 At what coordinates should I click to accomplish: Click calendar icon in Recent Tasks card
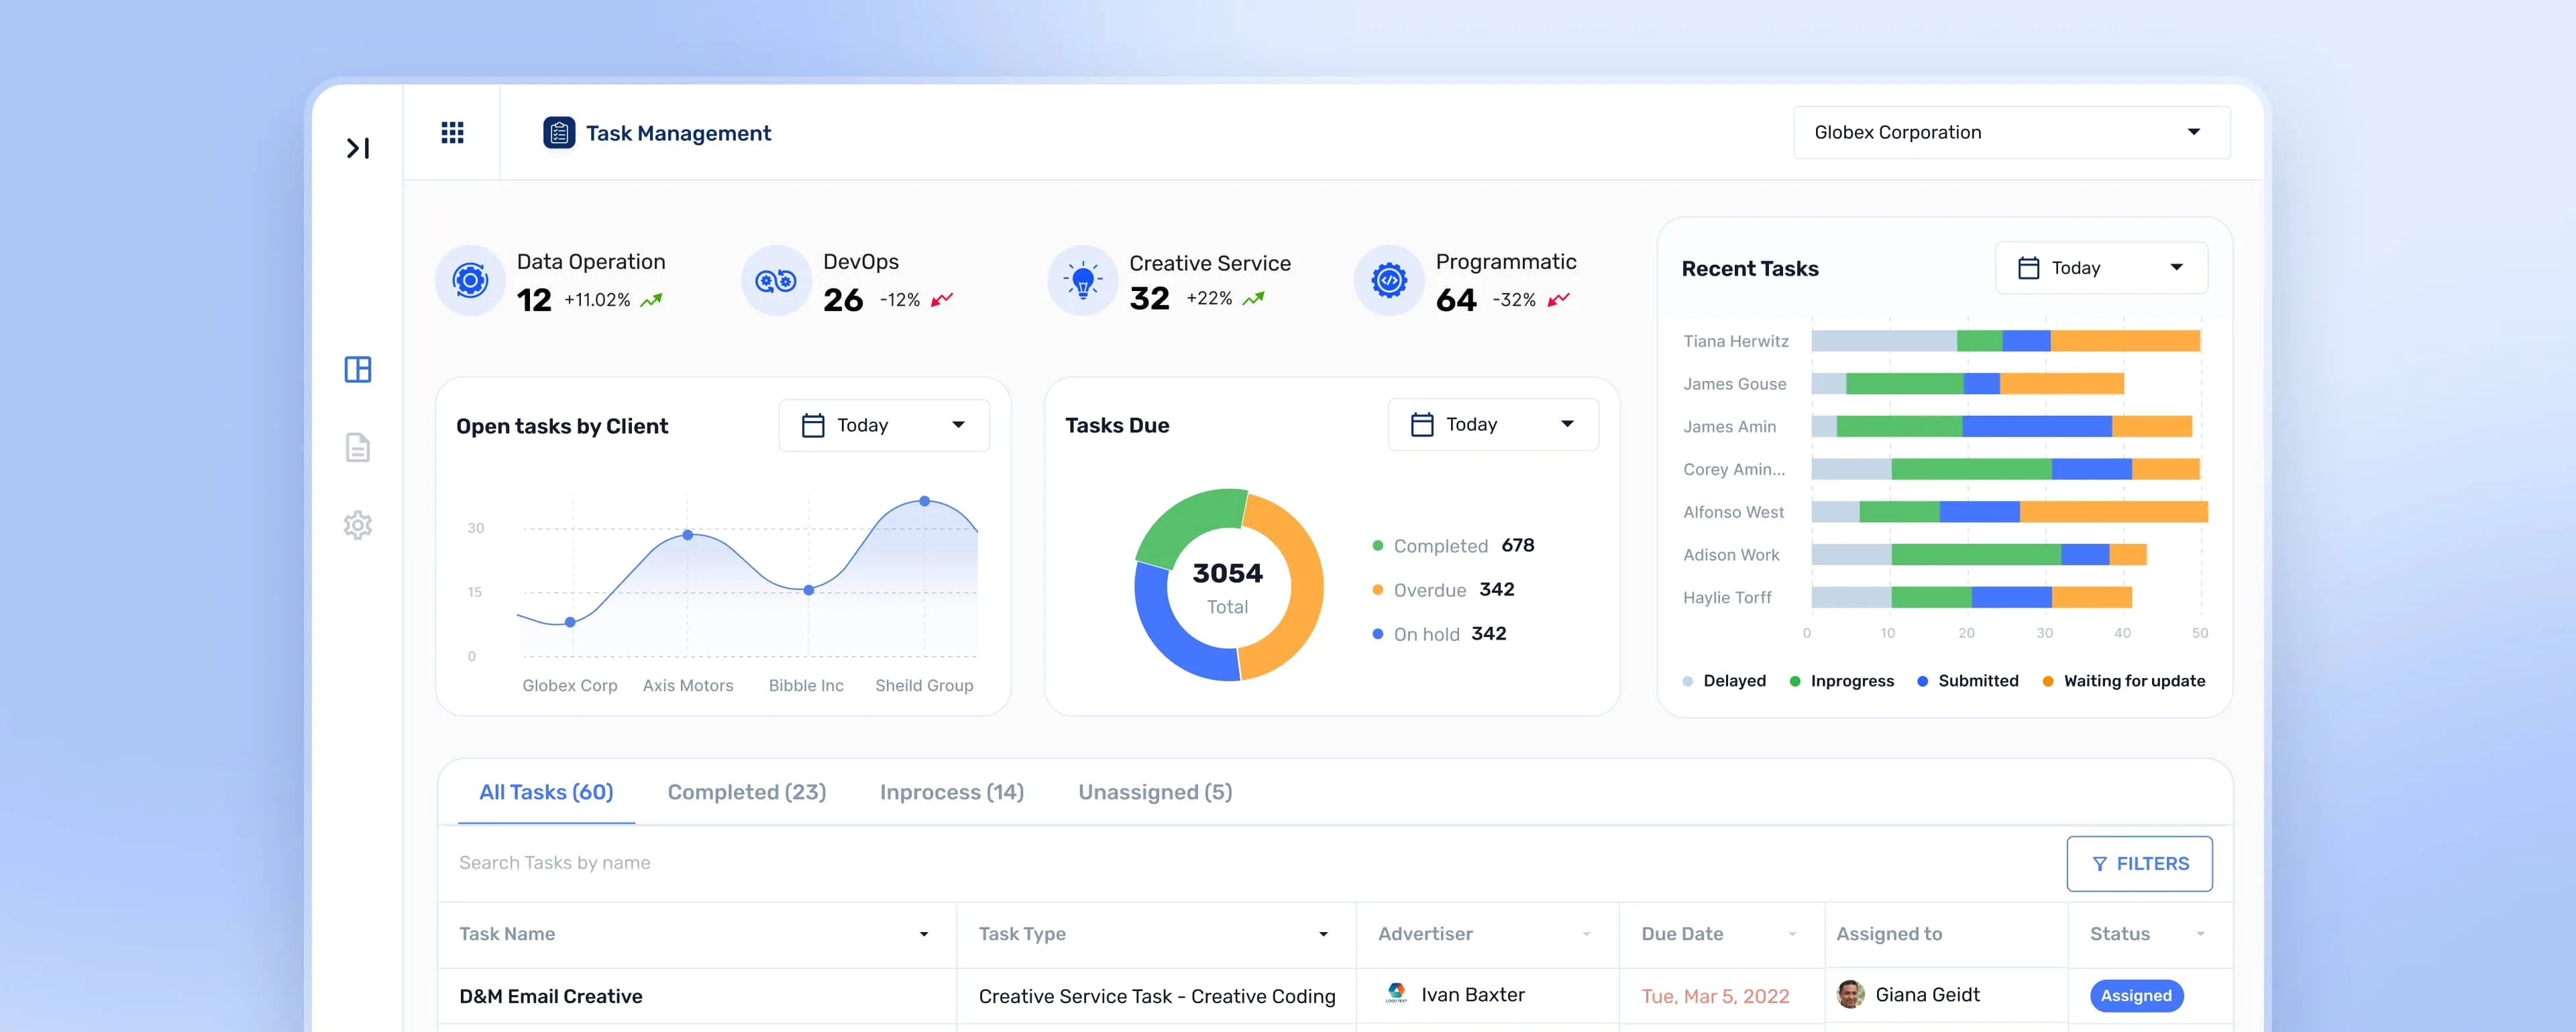click(2028, 267)
